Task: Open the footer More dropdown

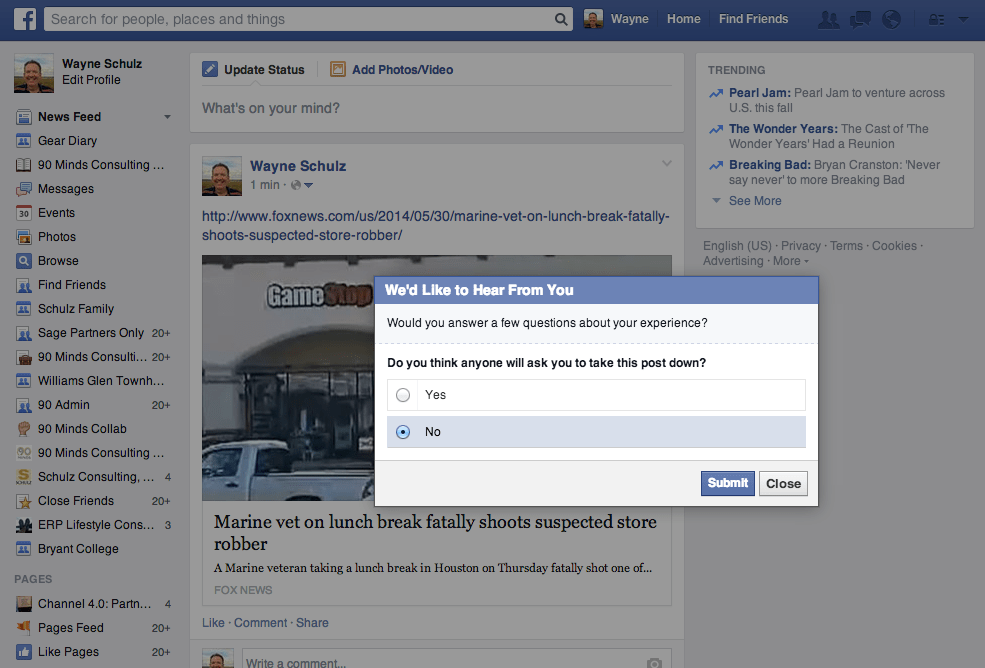Action: tap(791, 261)
